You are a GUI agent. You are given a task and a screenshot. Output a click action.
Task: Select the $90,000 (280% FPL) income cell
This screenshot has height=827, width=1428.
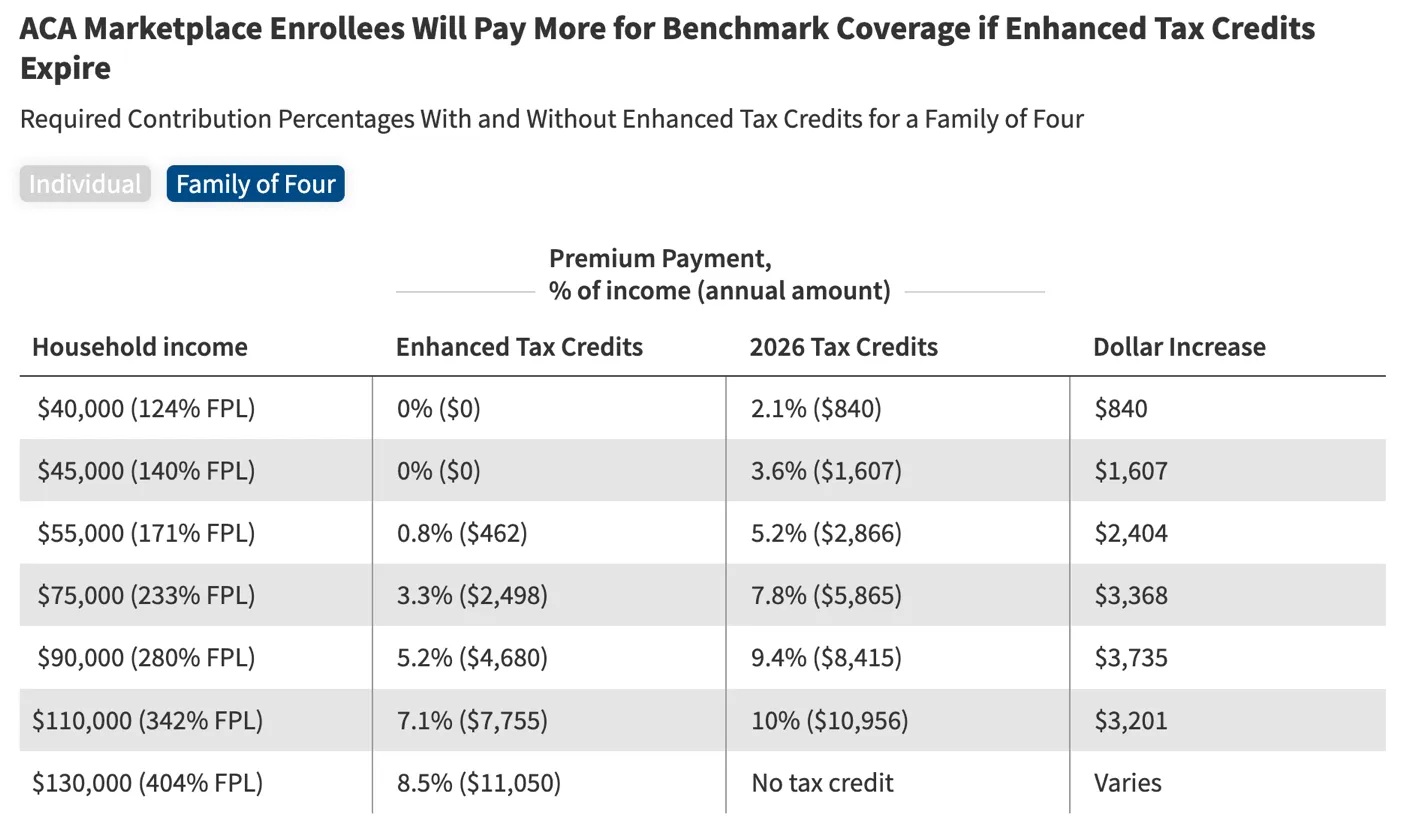point(146,657)
